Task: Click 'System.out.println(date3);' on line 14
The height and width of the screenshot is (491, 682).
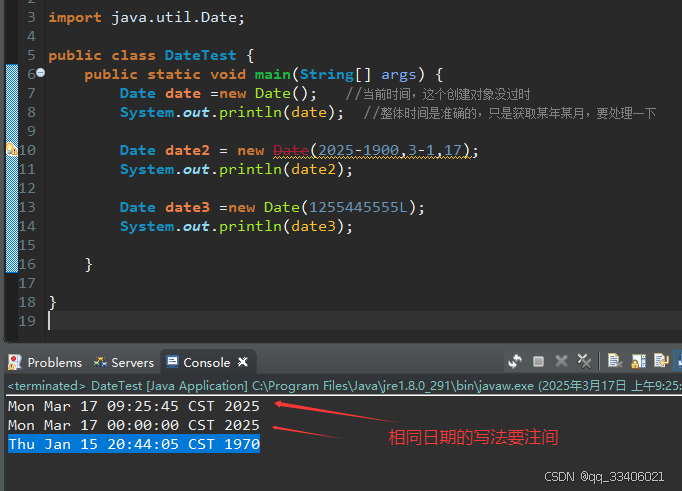Action: (236, 227)
